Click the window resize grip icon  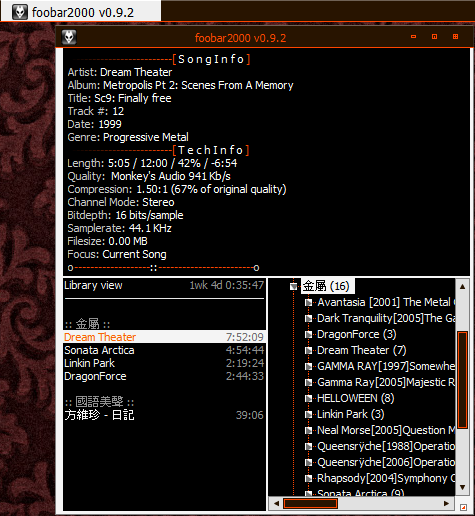tap(463, 507)
